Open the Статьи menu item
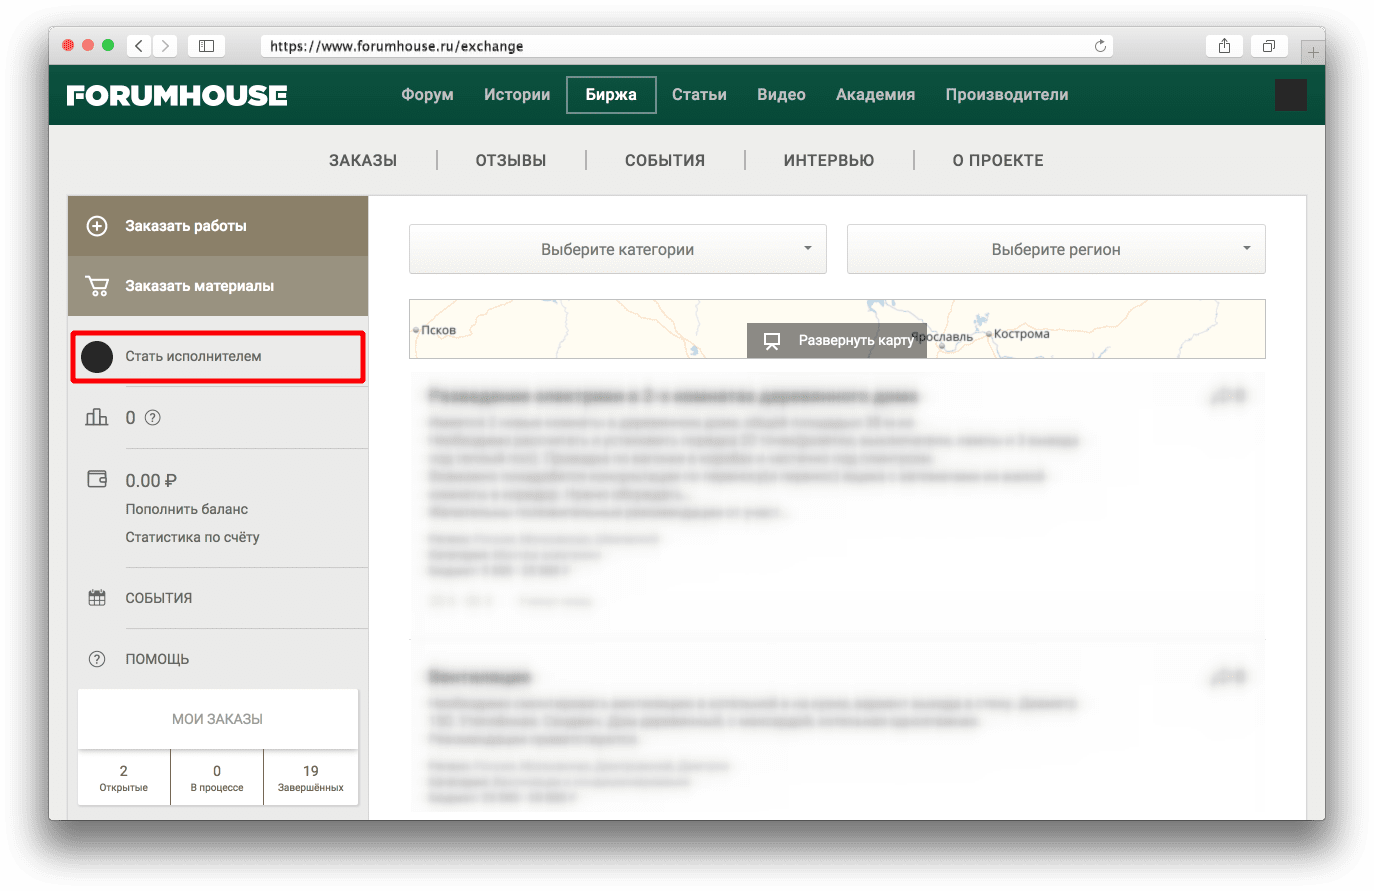 coord(699,95)
